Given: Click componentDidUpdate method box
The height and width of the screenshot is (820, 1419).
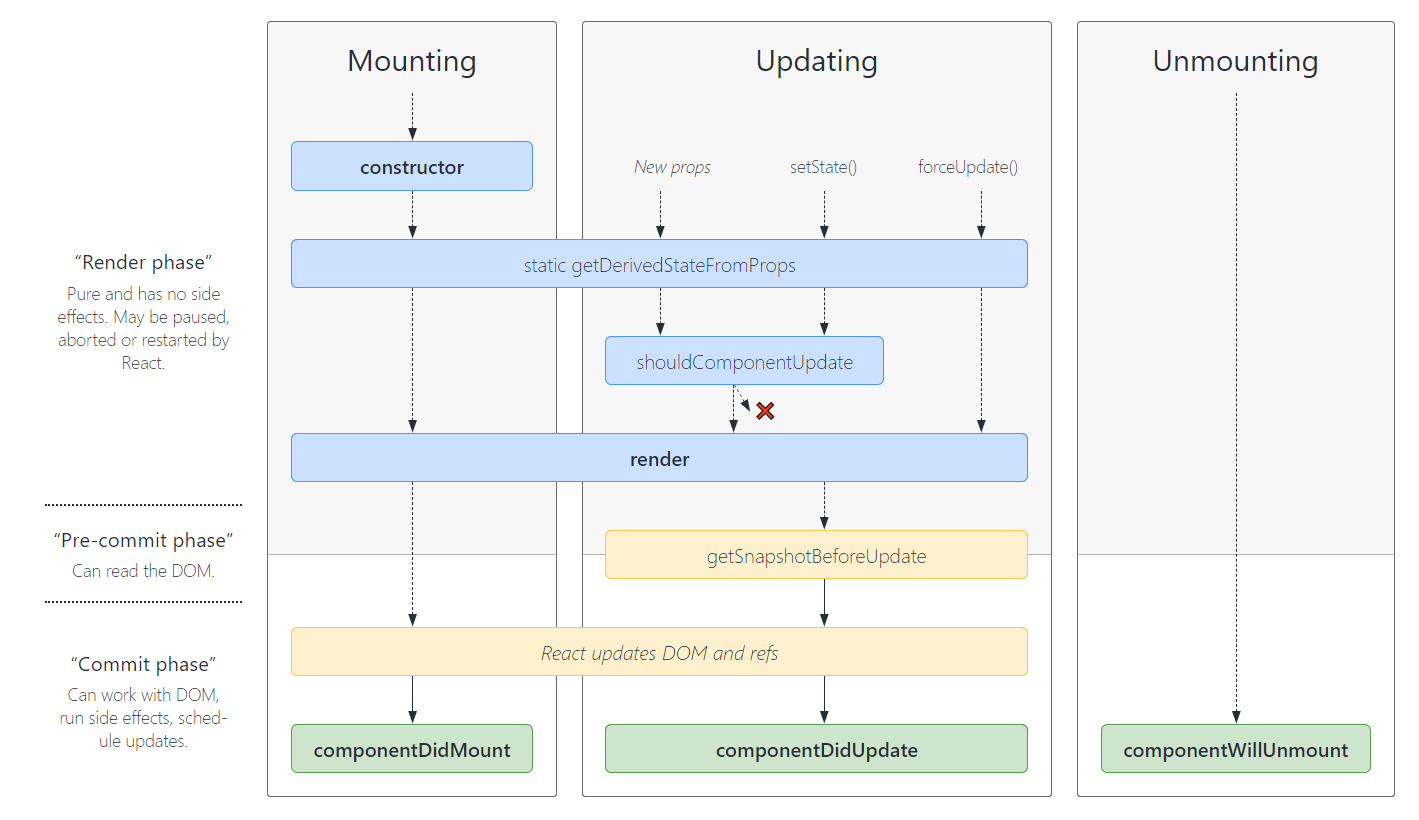Looking at the screenshot, I should tap(816, 749).
